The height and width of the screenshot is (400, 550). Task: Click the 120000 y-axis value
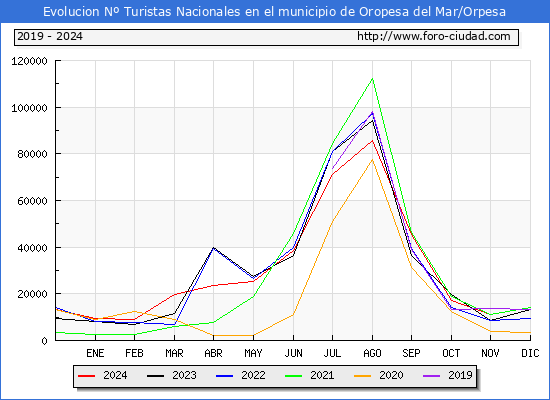[29, 61]
